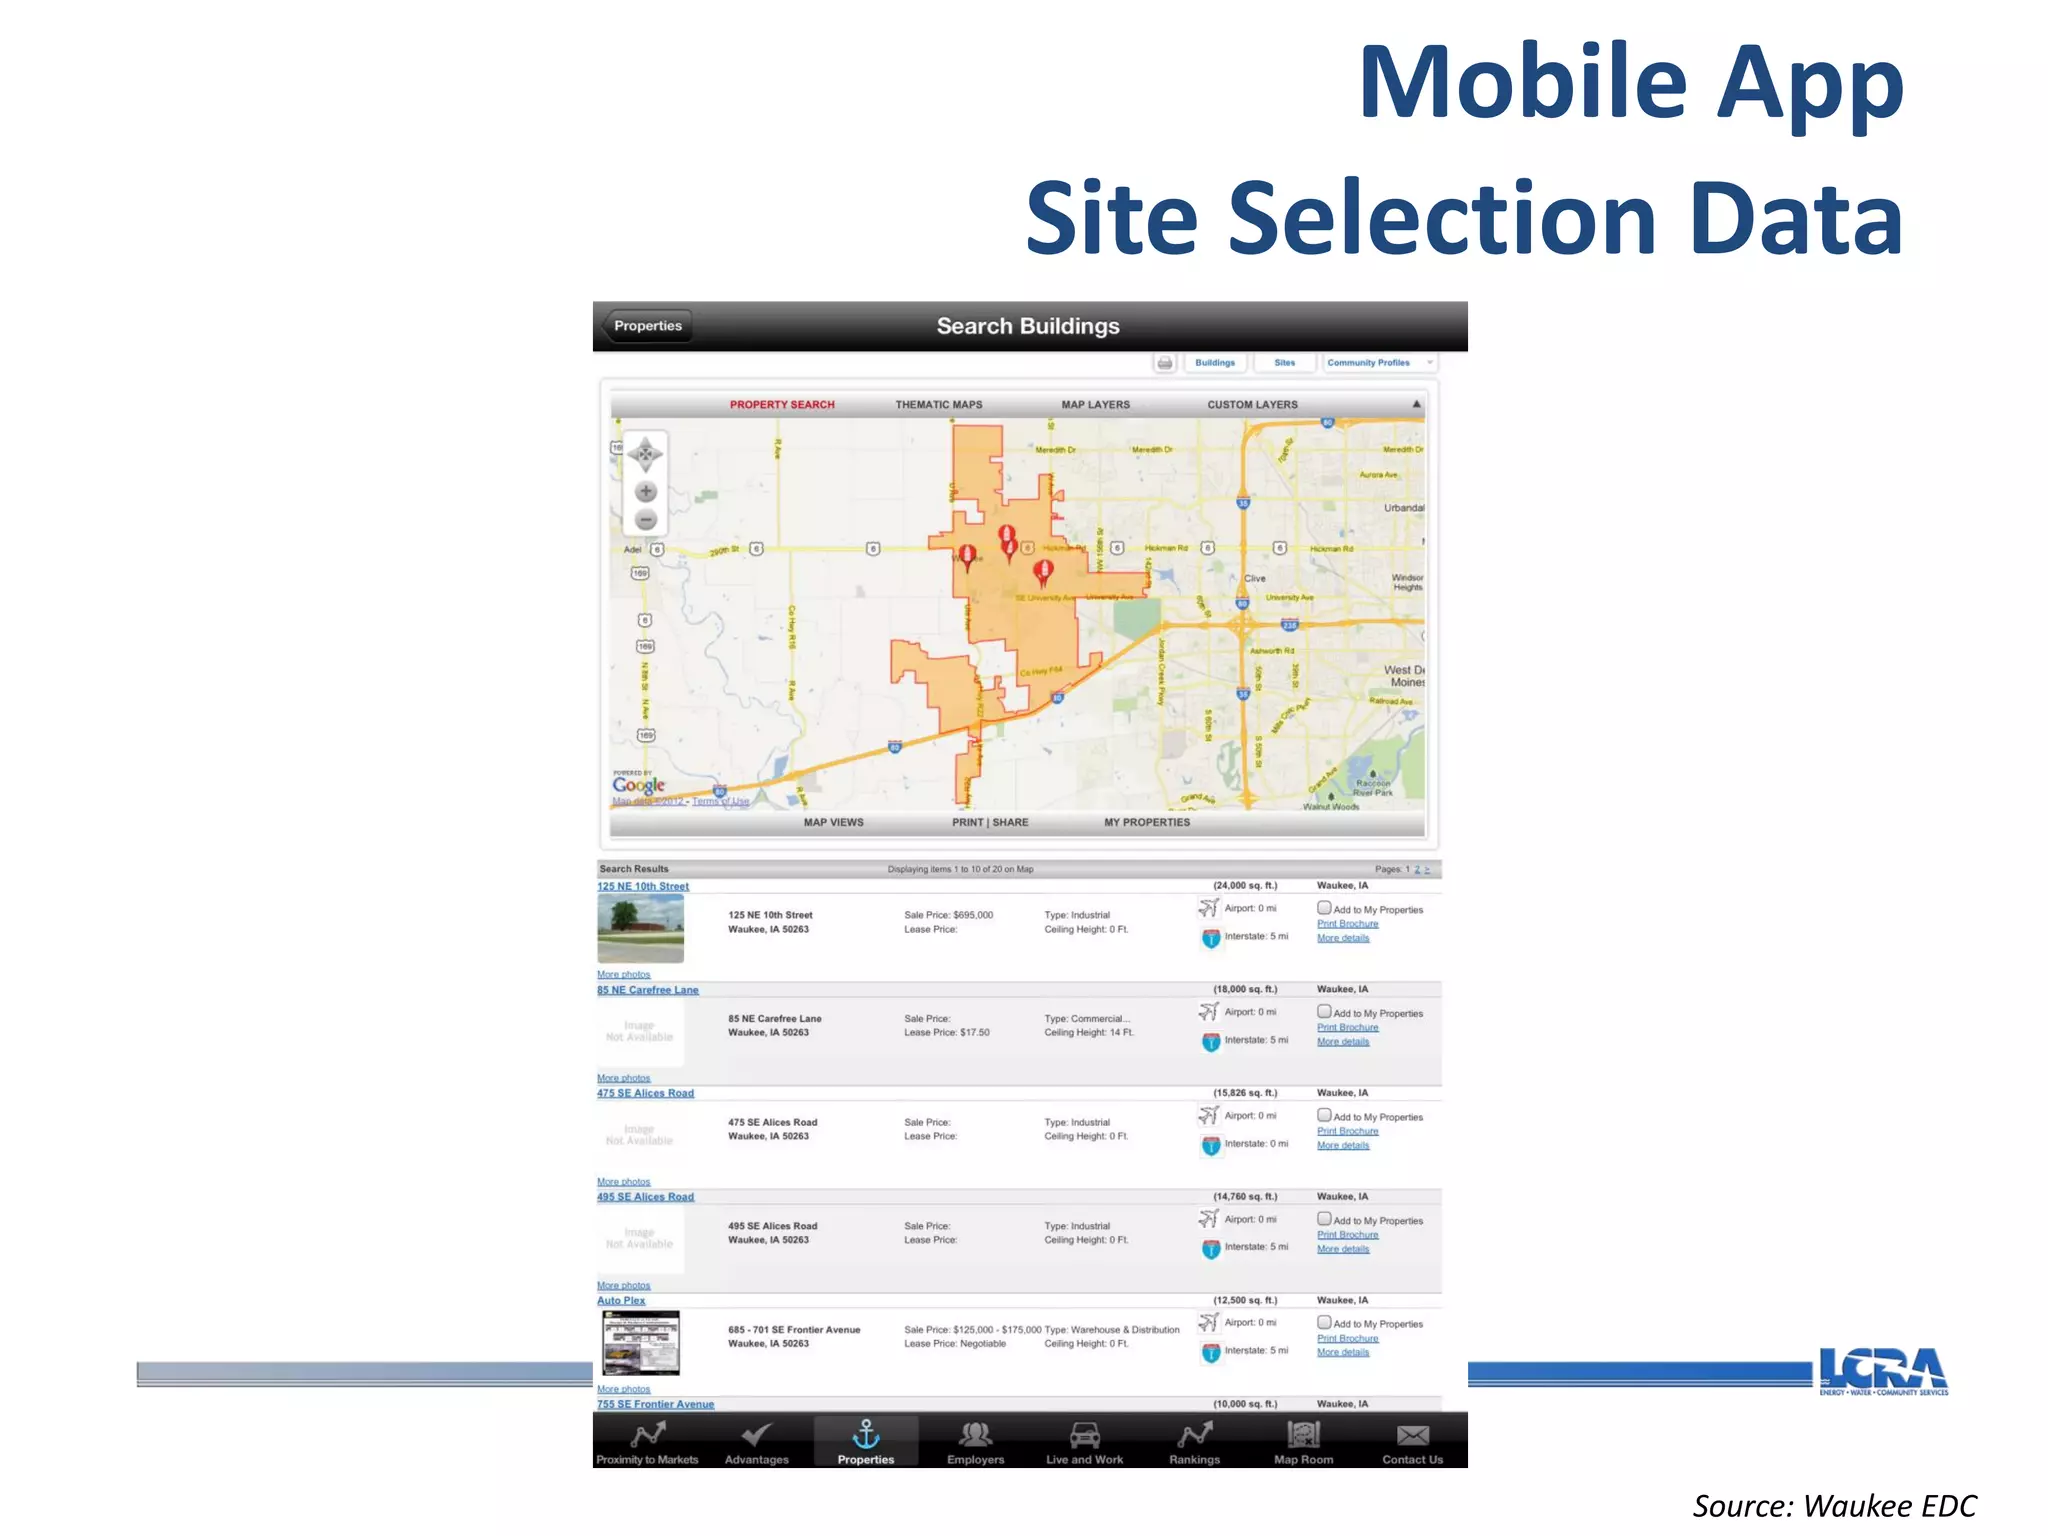This screenshot has height=1536, width=2048.
Task: Click airport icon for 85 NE Carefree Lane
Action: coord(1209,1012)
